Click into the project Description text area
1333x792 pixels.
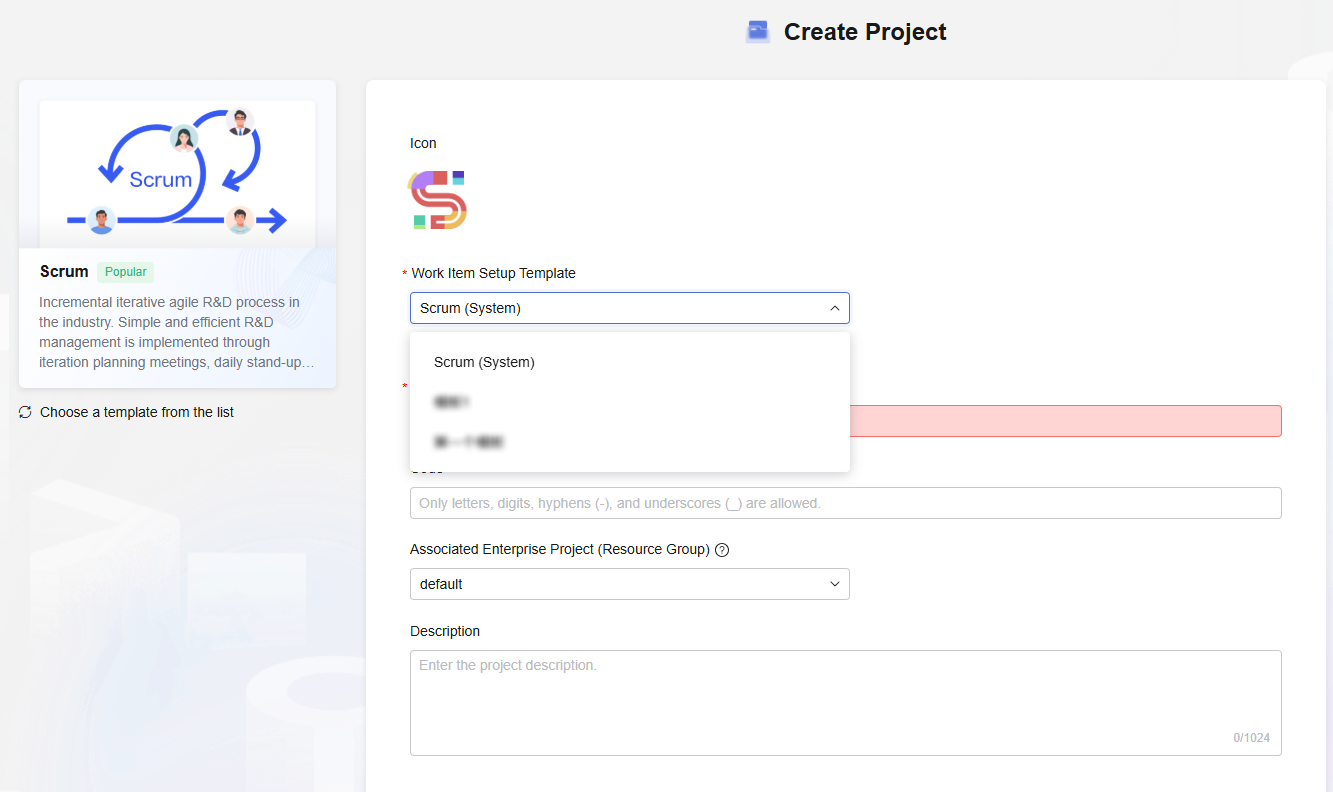pos(845,702)
